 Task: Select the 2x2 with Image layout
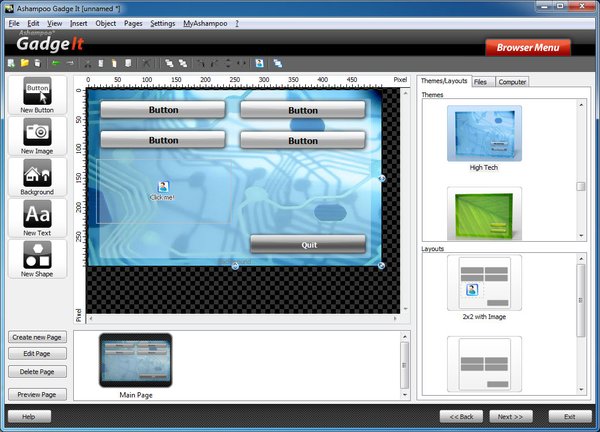tap(484, 282)
